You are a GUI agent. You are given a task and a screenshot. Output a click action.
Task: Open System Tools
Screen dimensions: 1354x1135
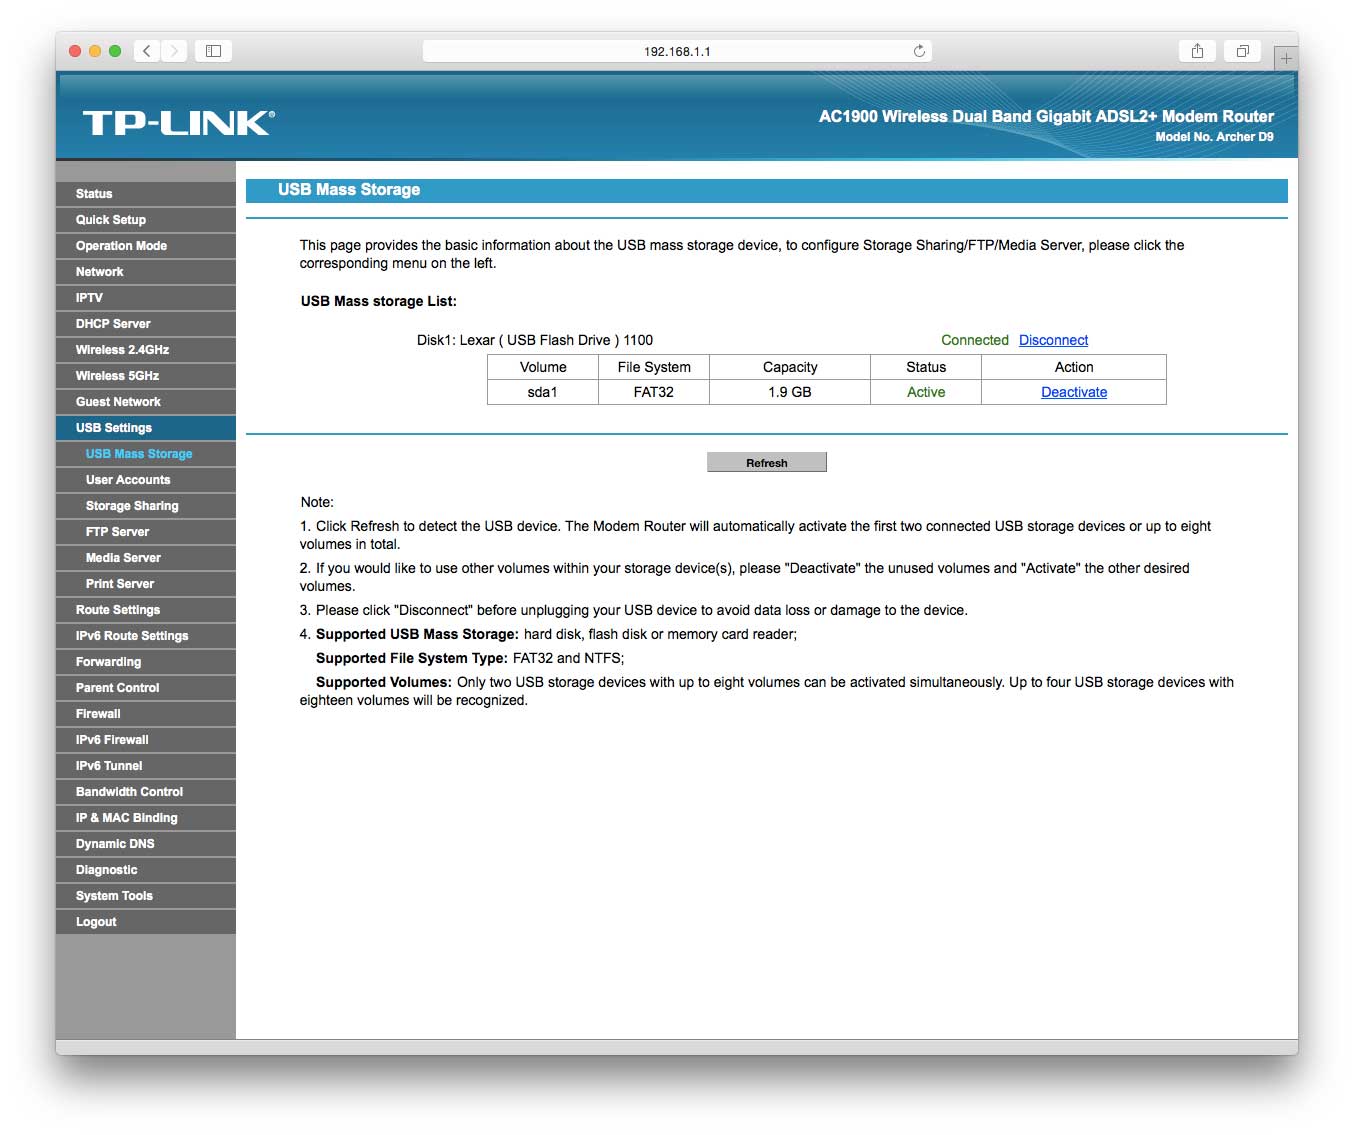pyautogui.click(x=146, y=896)
